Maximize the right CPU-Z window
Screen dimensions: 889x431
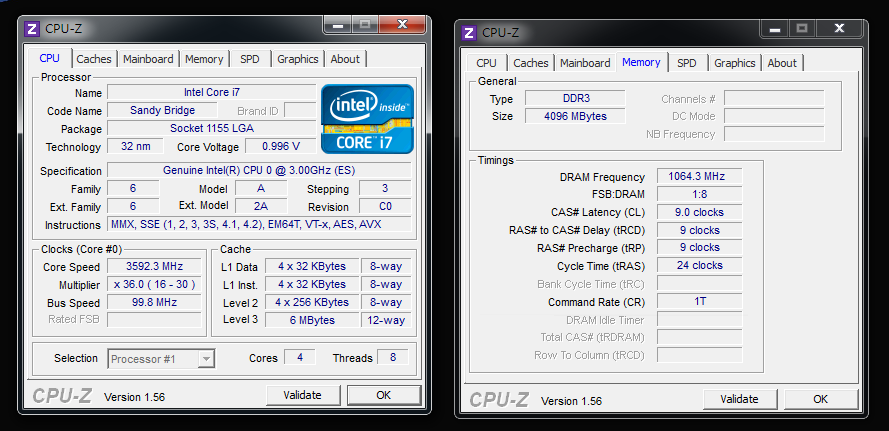pos(802,28)
